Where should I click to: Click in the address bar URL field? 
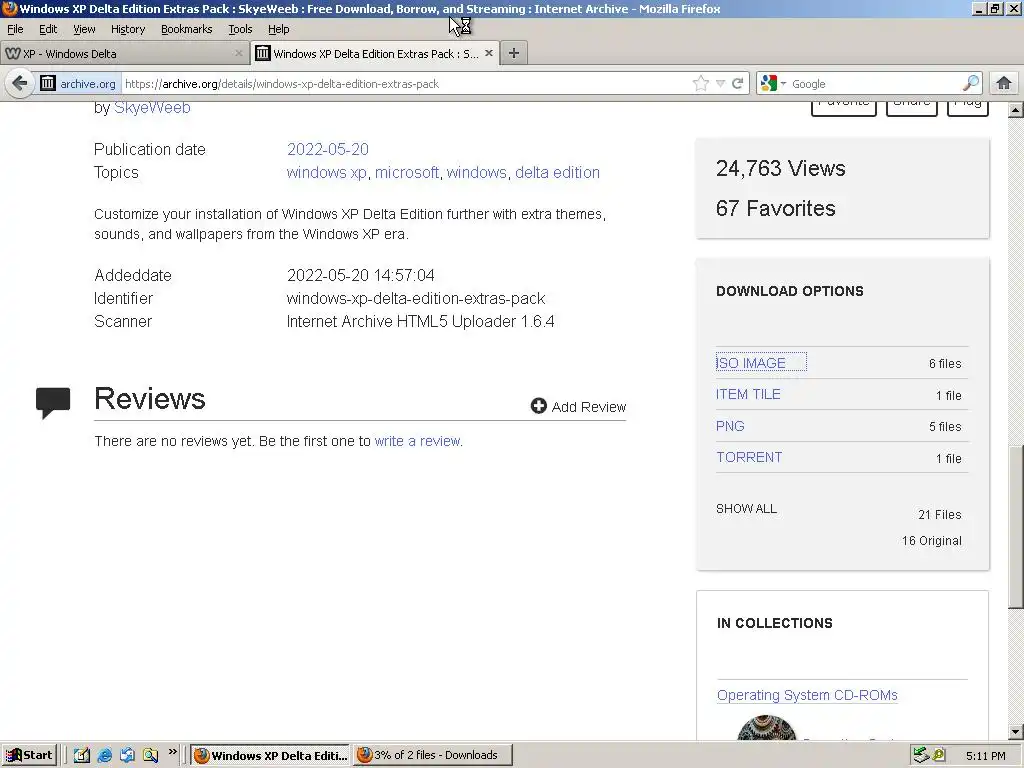point(405,84)
